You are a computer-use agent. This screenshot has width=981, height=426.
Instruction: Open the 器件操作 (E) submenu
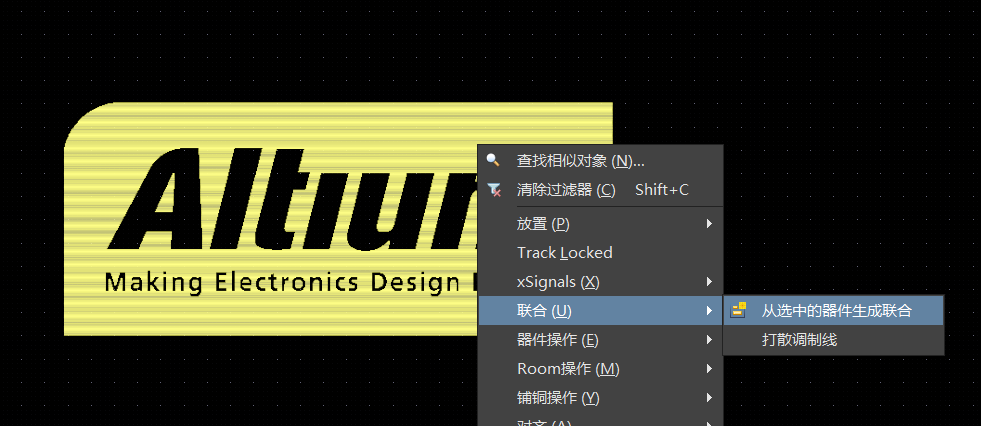[600, 340]
